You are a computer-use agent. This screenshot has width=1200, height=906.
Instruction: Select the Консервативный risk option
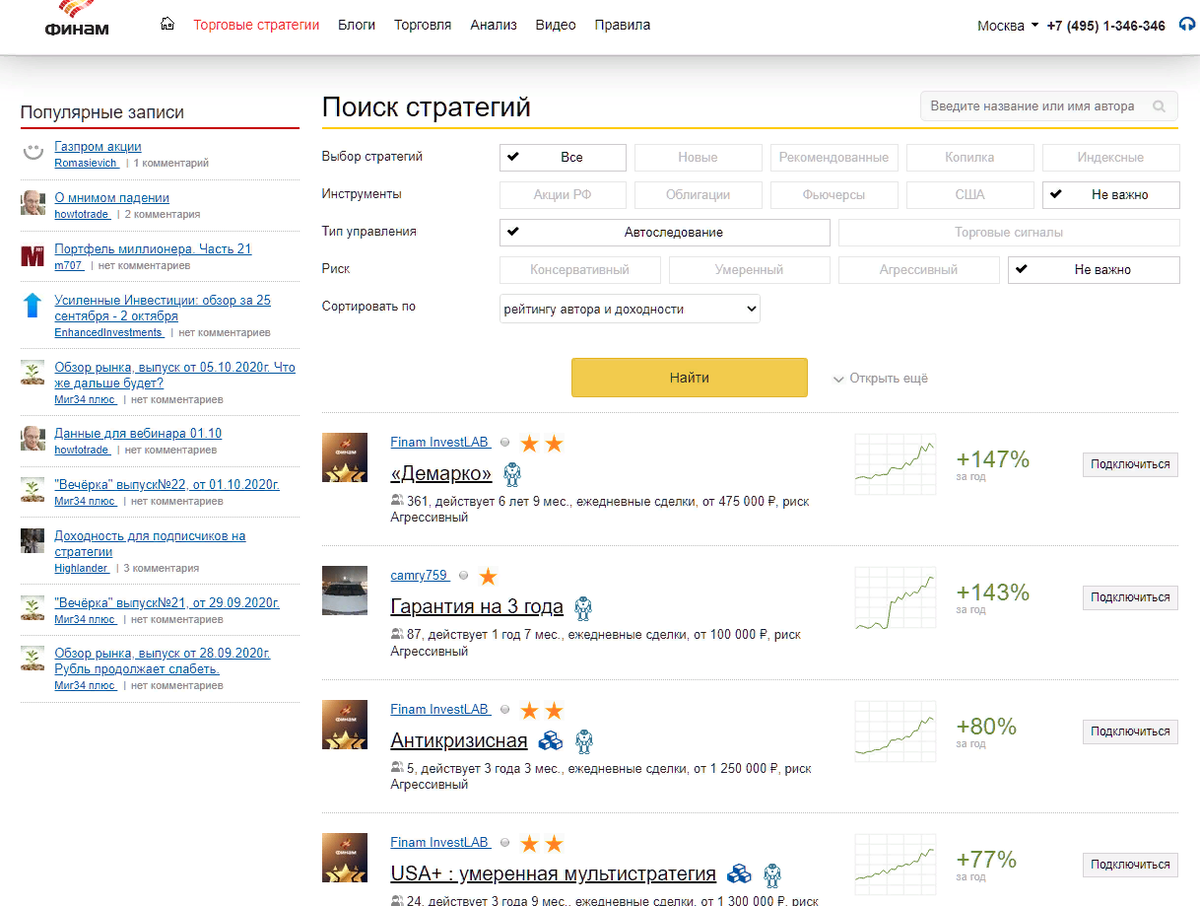pos(580,270)
